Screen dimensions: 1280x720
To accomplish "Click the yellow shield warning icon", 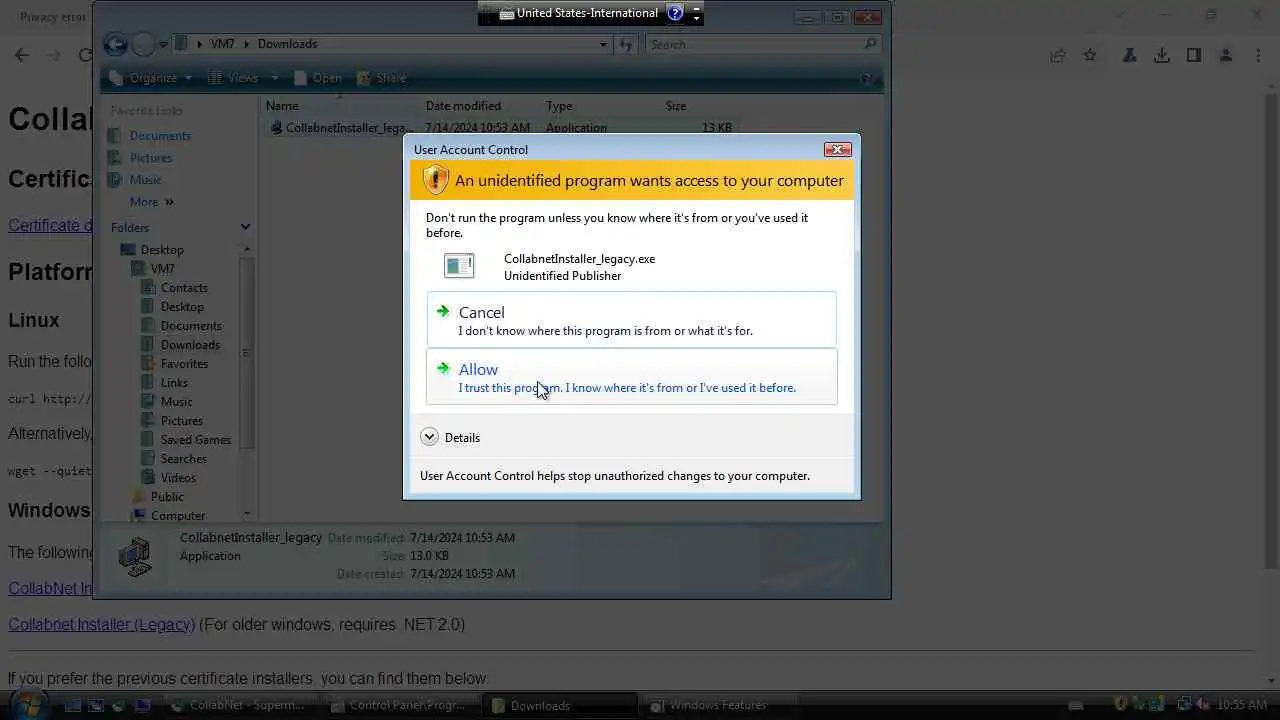I will coord(435,180).
